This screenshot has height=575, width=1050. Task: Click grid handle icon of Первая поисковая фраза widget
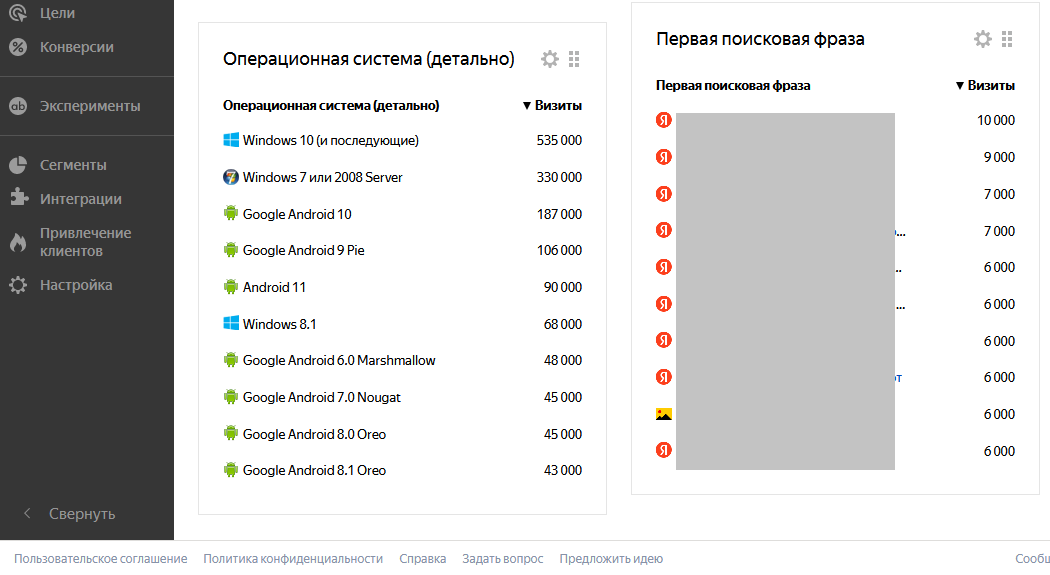(1006, 39)
